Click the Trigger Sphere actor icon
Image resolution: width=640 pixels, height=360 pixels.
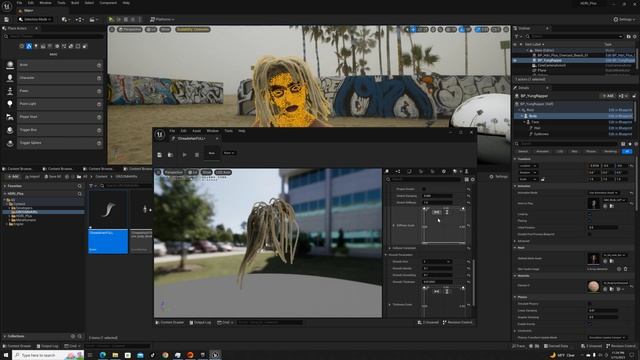pos(10,143)
